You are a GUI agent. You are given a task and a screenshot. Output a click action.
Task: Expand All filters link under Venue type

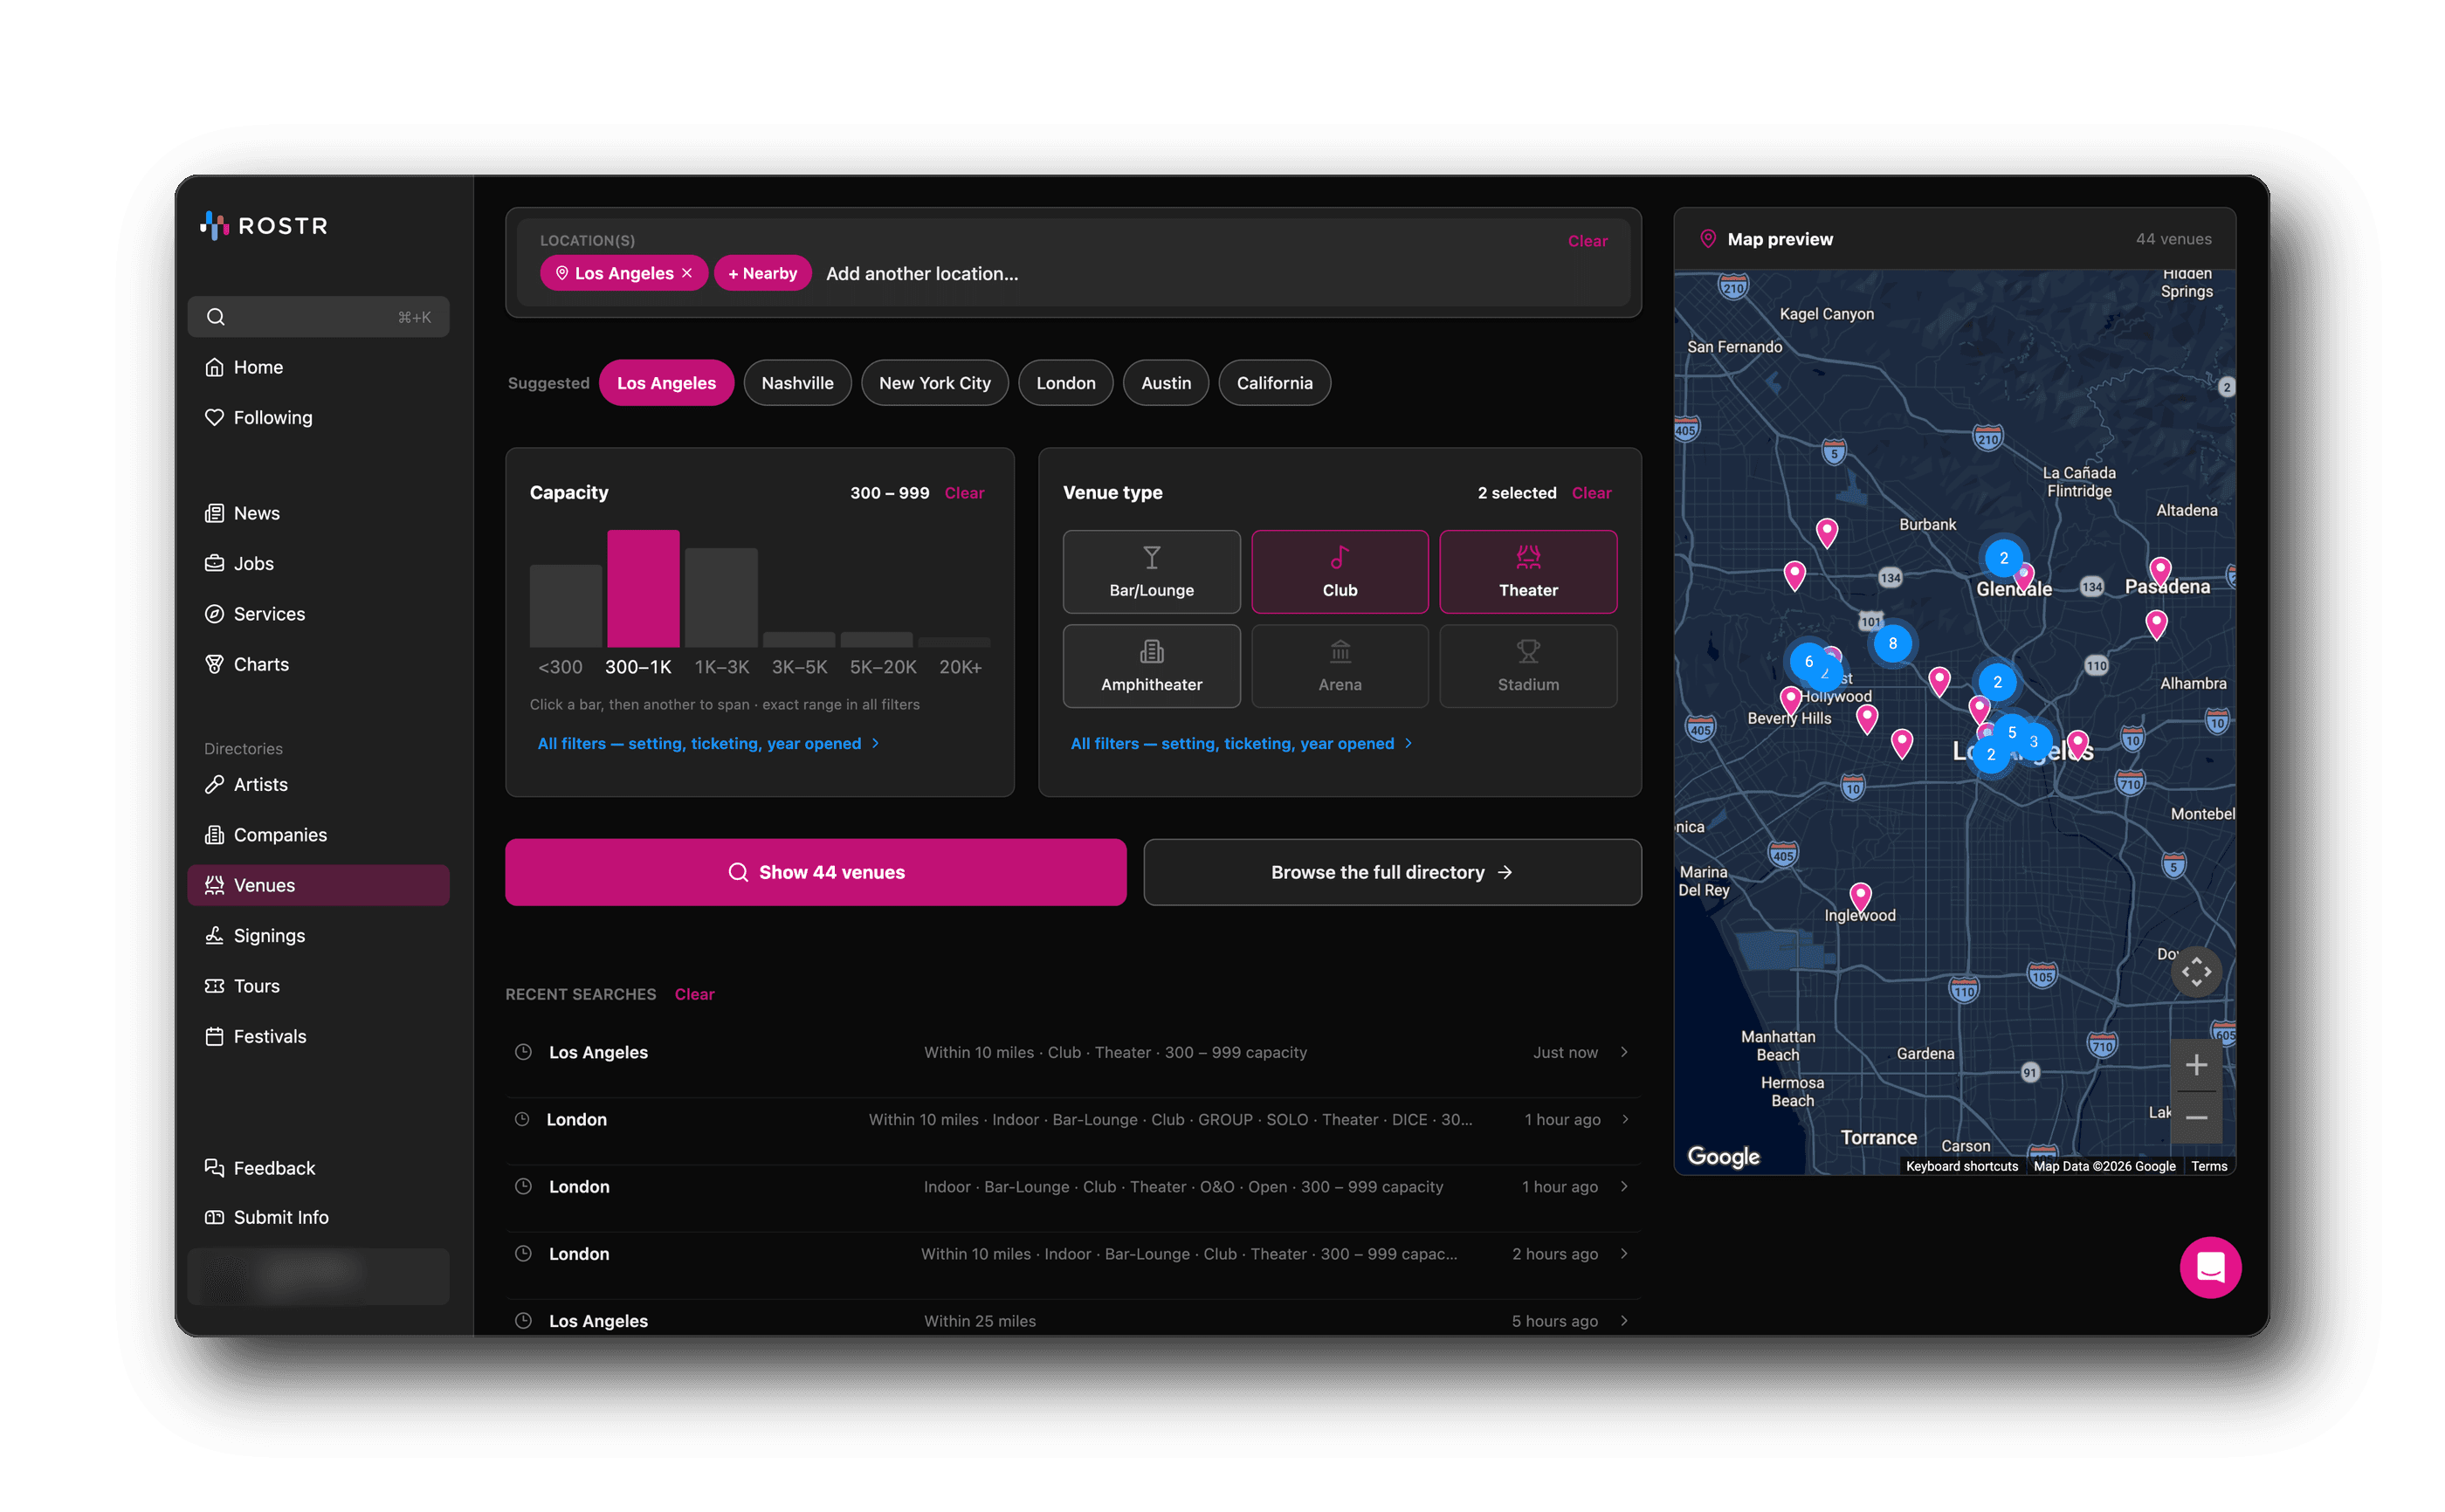click(x=1241, y=743)
